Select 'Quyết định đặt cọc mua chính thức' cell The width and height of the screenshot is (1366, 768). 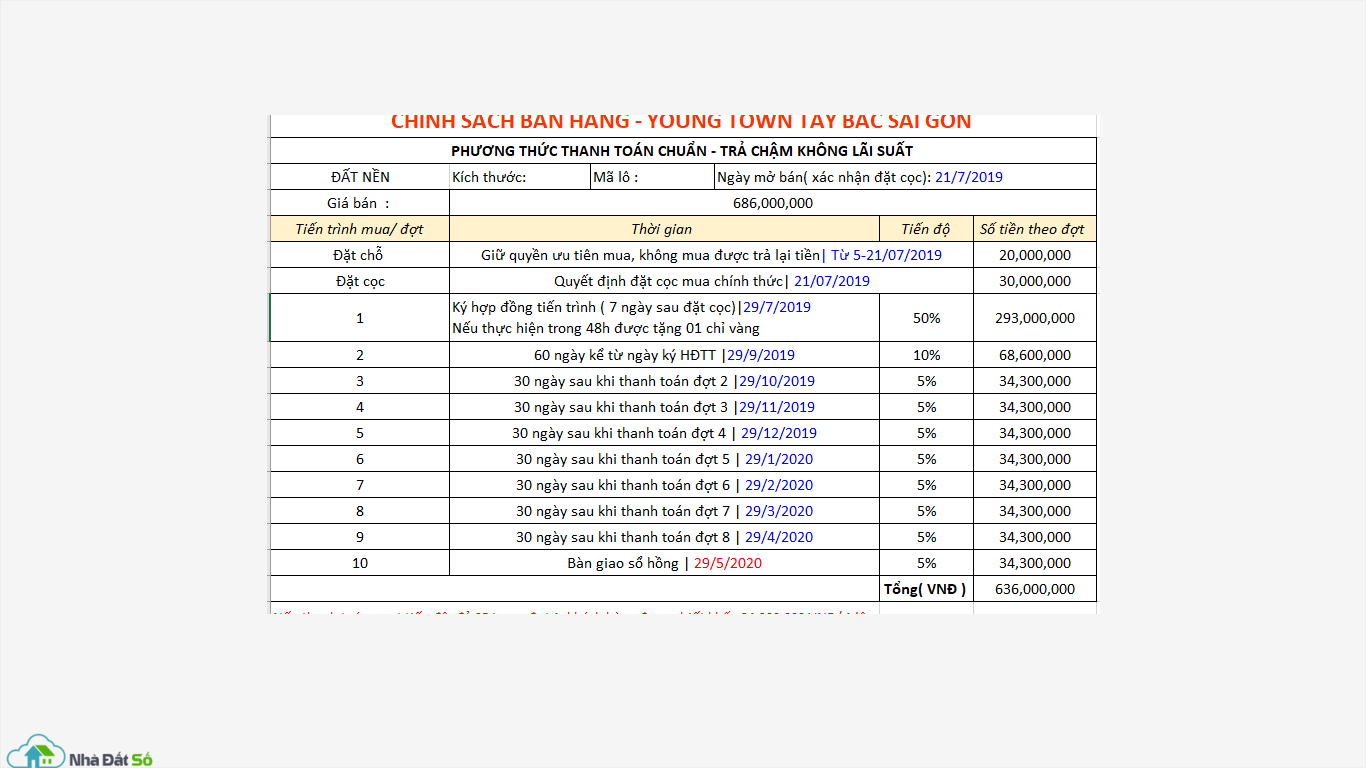point(712,281)
